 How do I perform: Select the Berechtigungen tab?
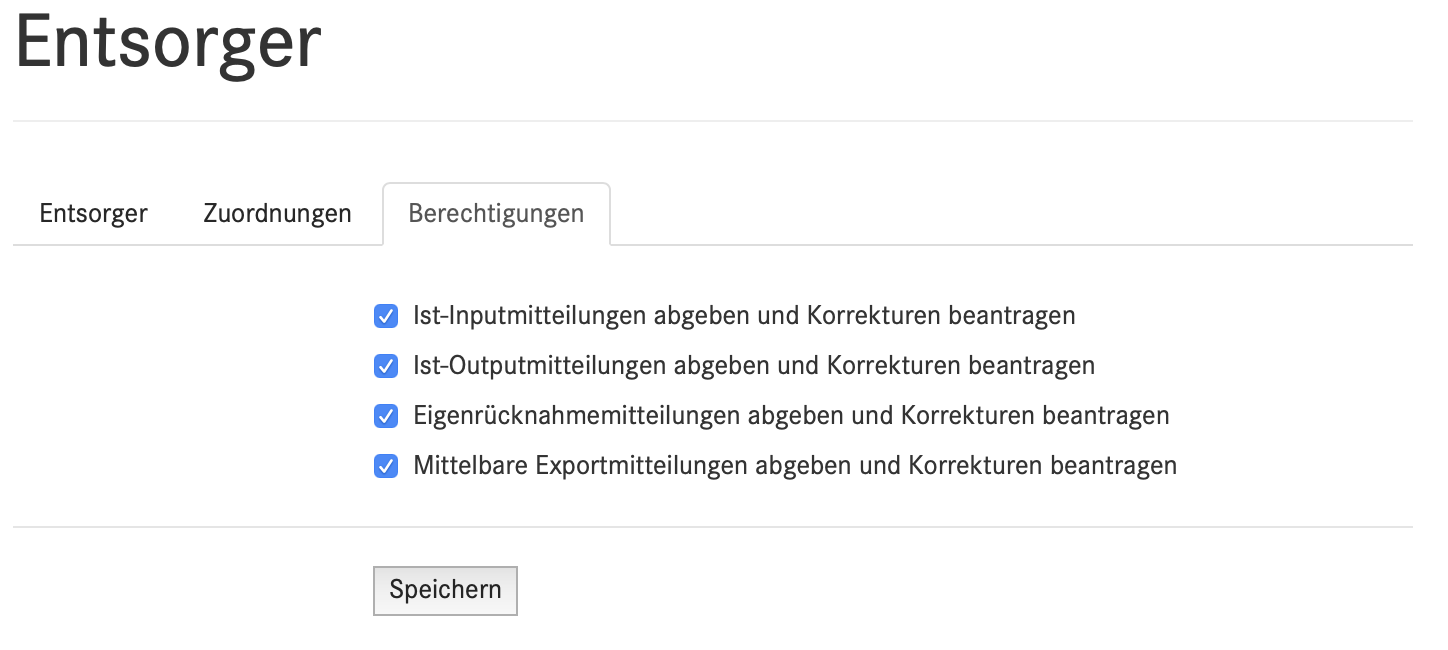click(x=496, y=214)
